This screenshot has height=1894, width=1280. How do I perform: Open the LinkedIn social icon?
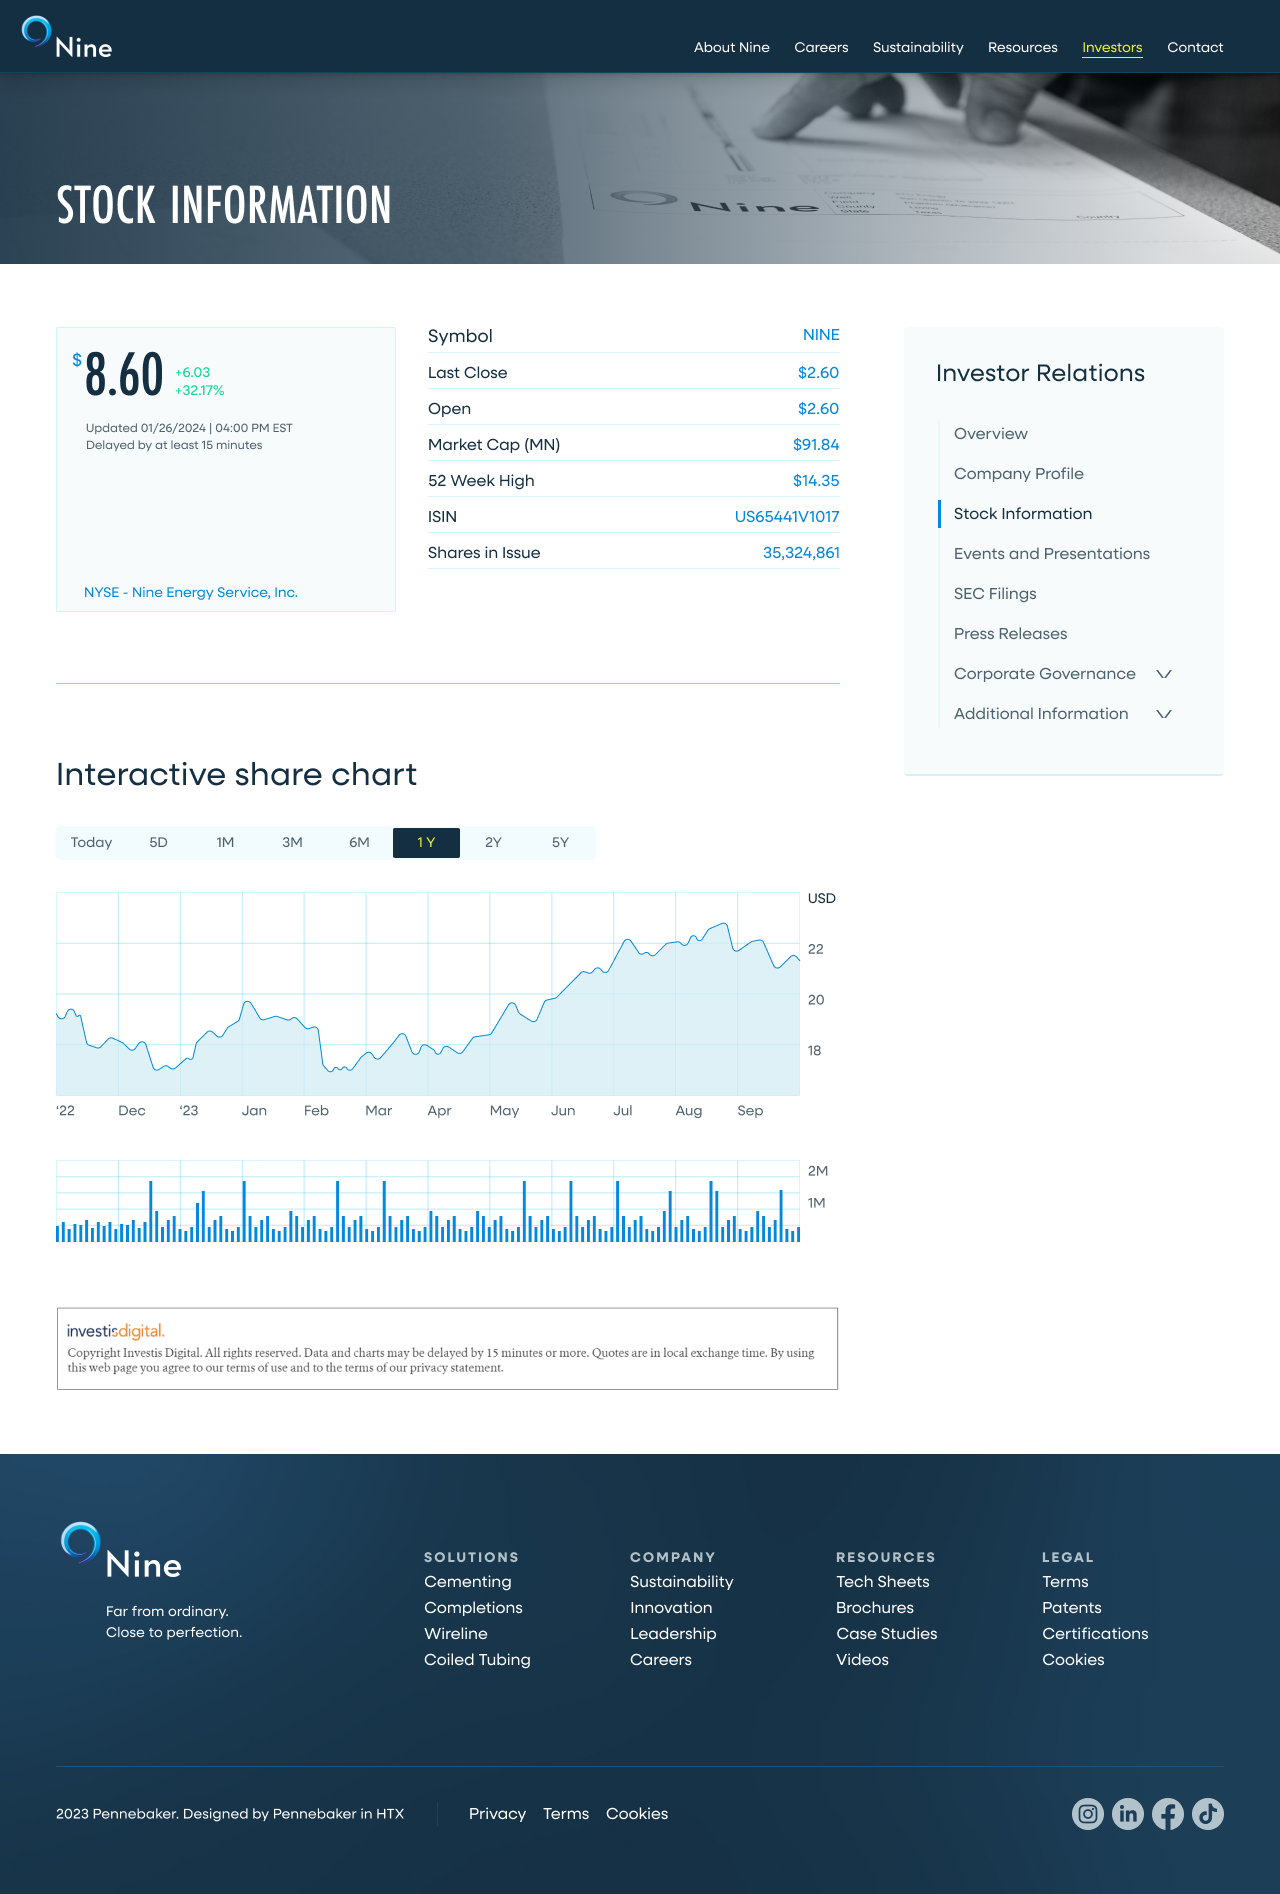pyautogui.click(x=1128, y=1814)
